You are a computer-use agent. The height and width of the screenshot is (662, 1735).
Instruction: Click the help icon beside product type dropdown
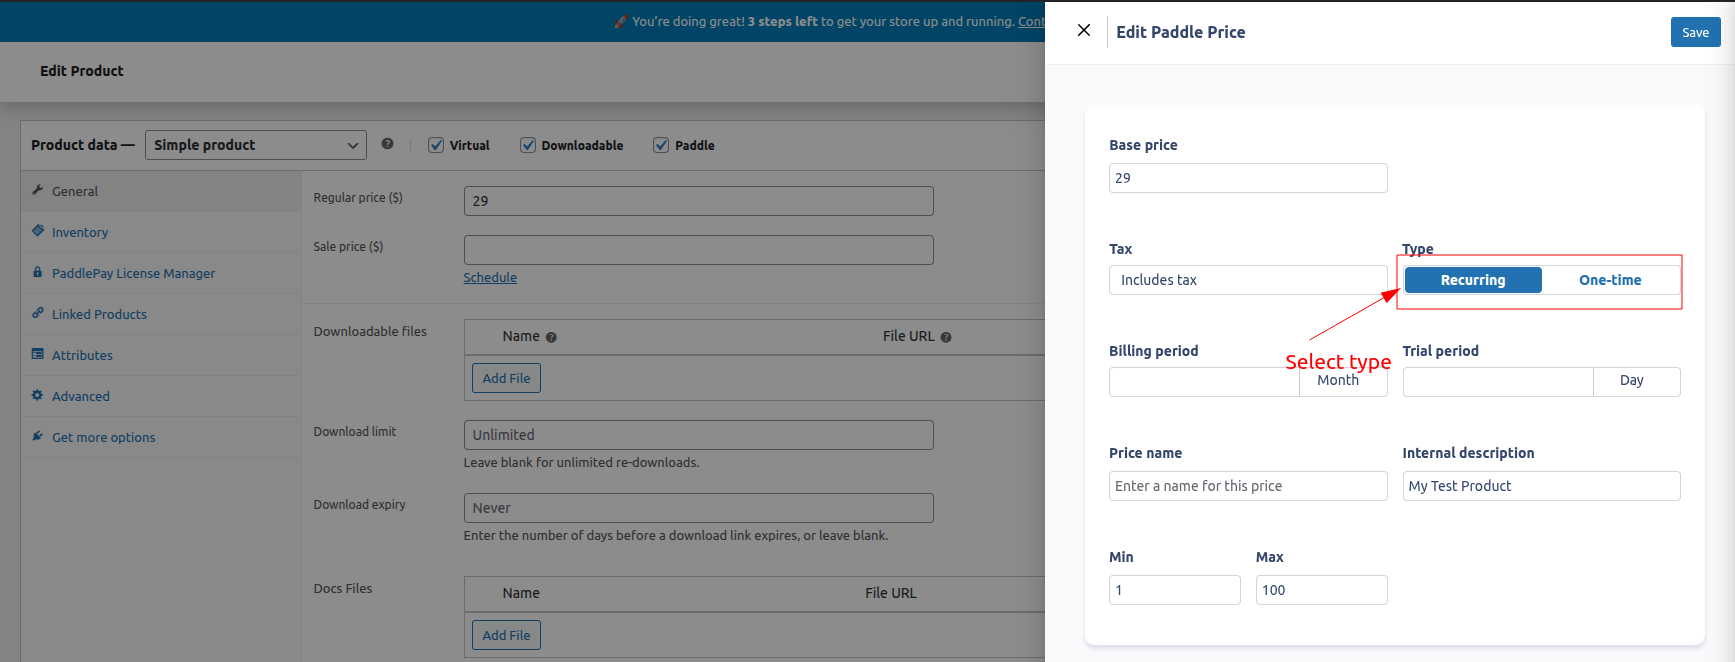click(387, 144)
